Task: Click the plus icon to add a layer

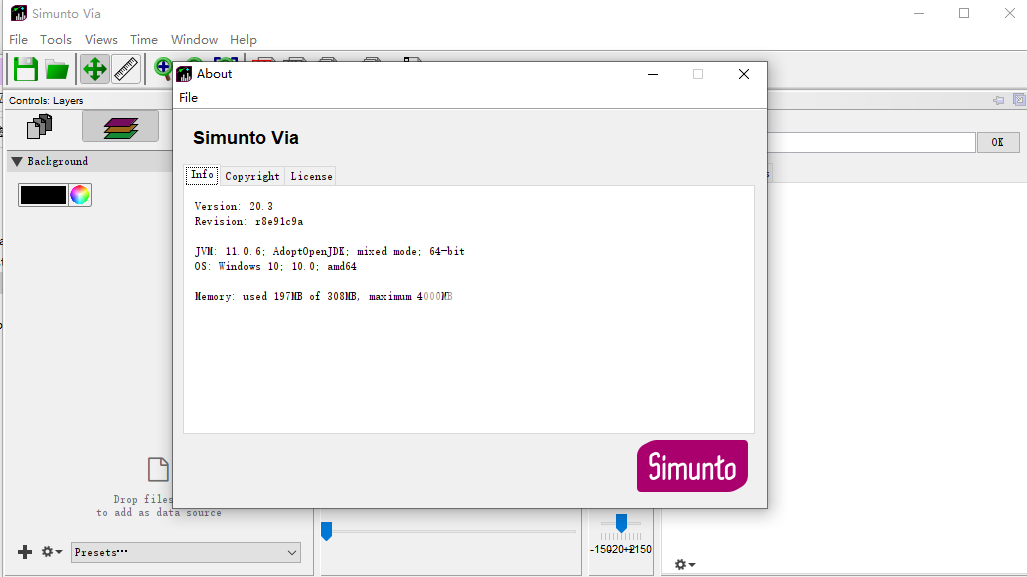Action: pos(25,552)
